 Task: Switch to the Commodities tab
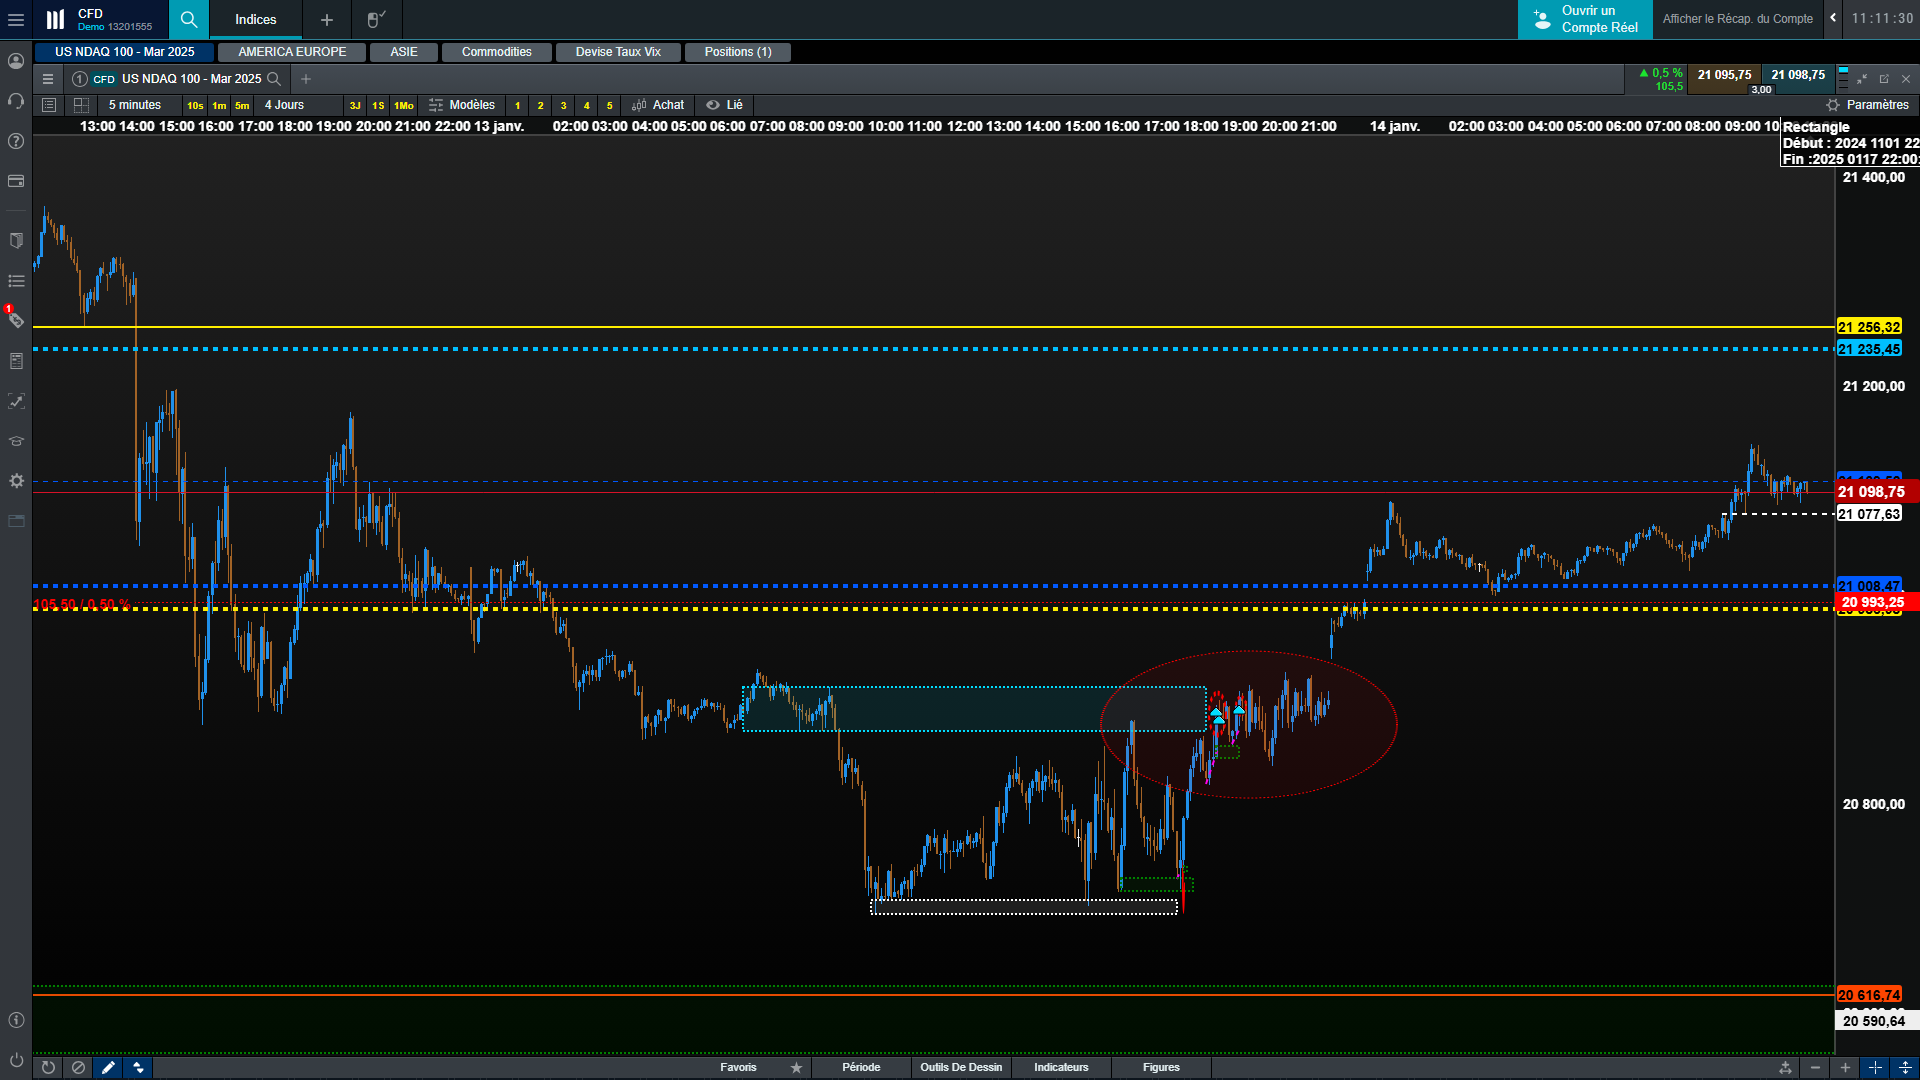tap(496, 52)
